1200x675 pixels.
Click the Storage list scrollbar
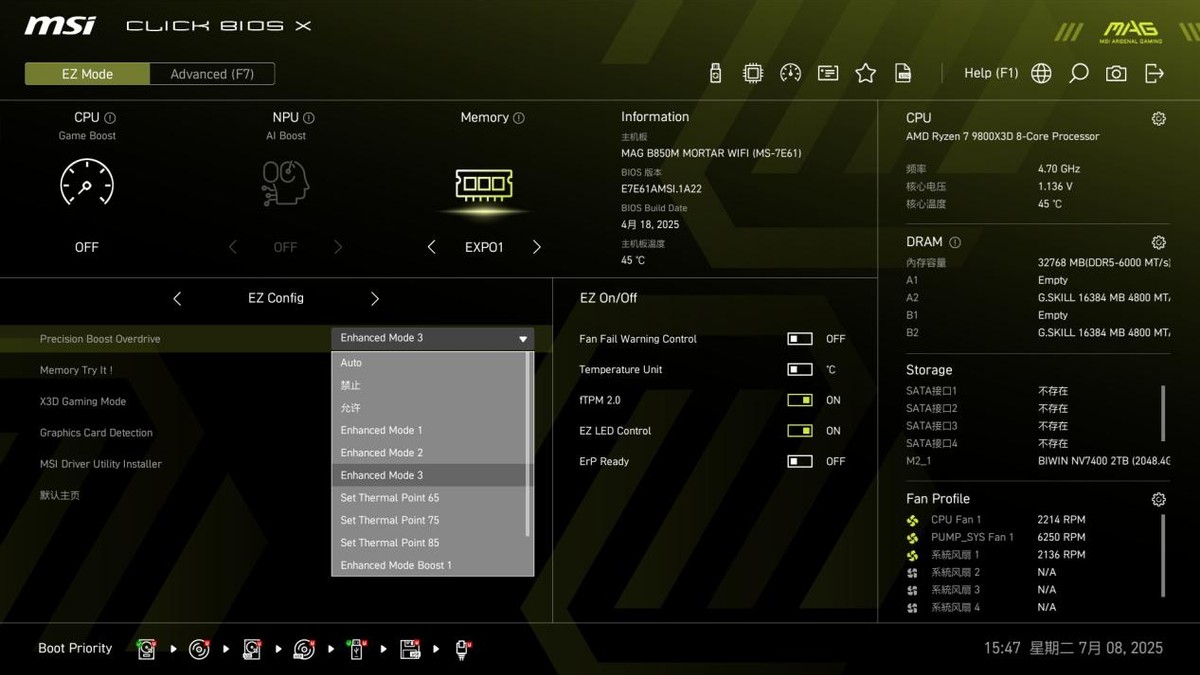click(x=1163, y=412)
